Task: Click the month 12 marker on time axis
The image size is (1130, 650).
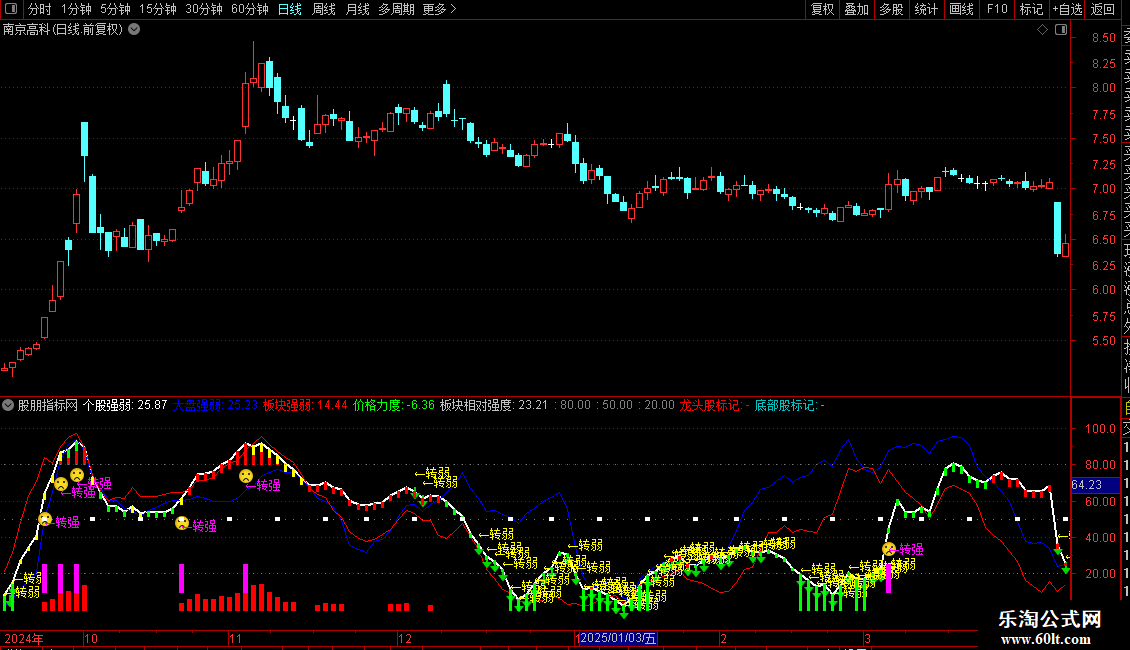Action: click(x=405, y=638)
